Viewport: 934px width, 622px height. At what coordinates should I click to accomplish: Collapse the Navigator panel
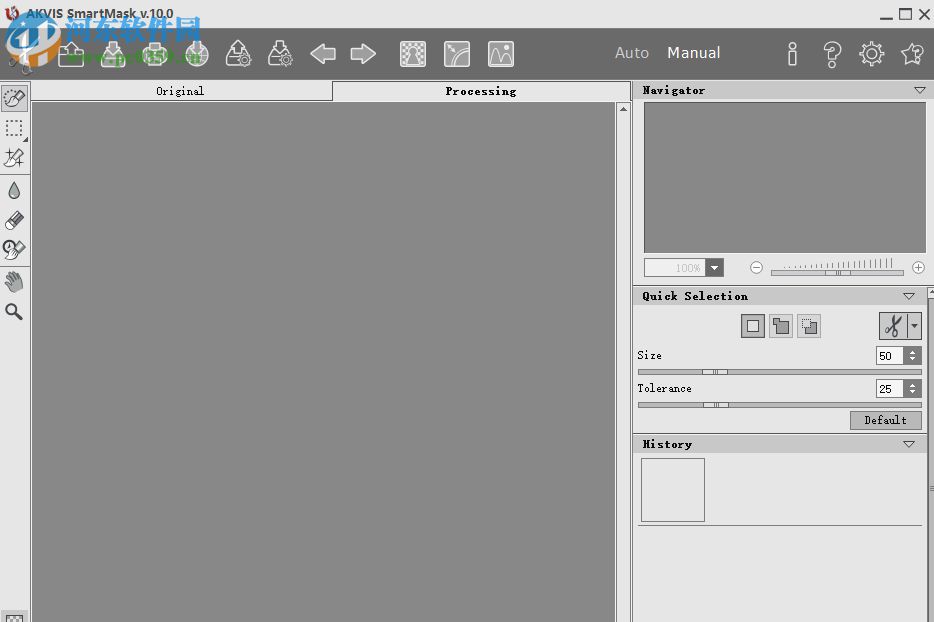coord(919,91)
